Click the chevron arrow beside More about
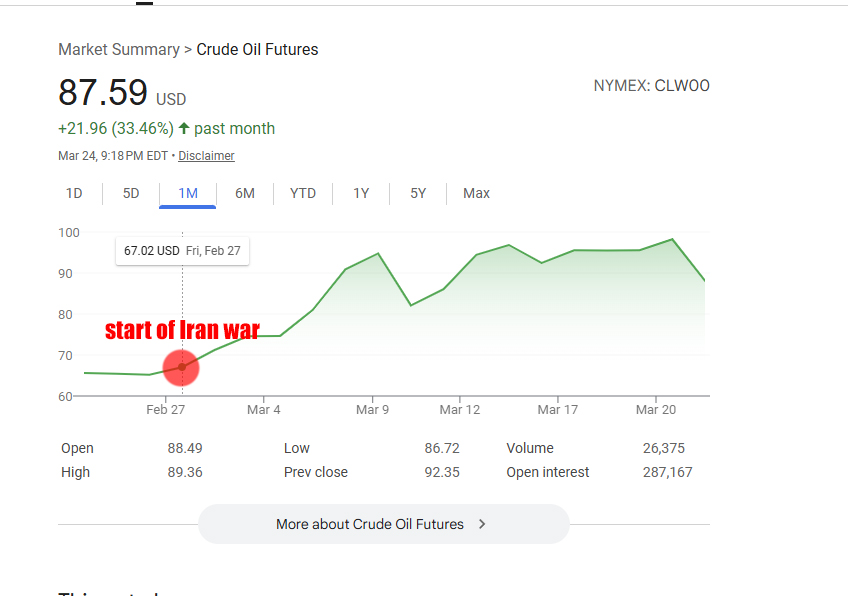Viewport: 848px width, 596px height. coord(482,524)
